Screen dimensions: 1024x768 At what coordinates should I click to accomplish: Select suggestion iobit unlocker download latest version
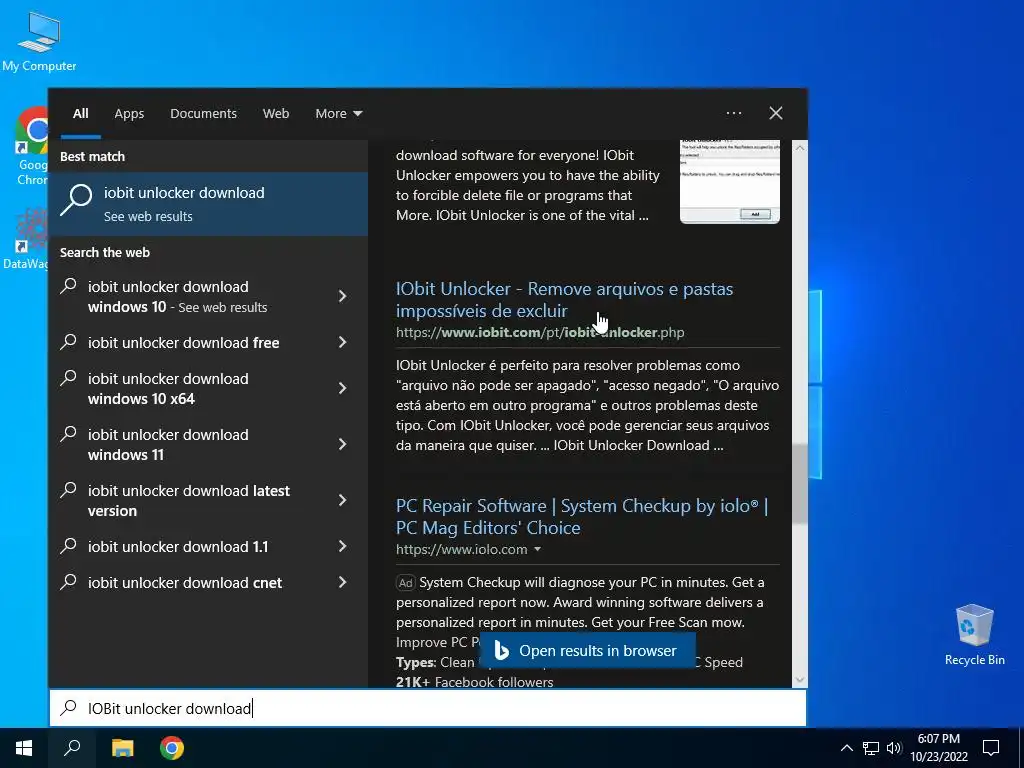click(x=189, y=501)
